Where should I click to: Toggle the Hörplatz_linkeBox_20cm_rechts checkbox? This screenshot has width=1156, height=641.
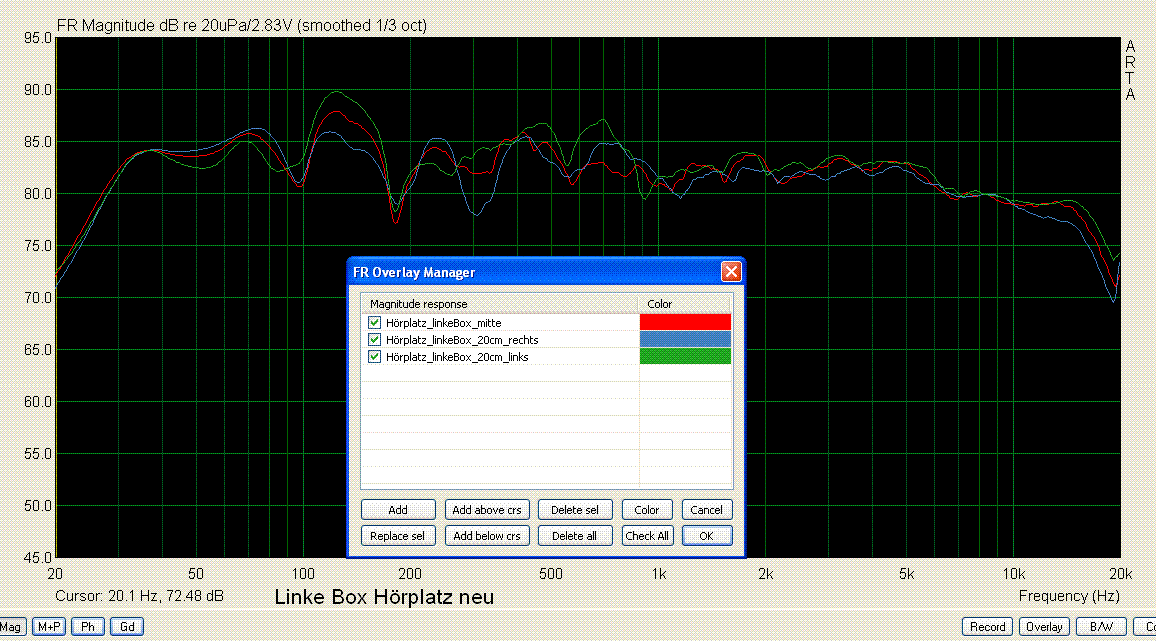375,340
